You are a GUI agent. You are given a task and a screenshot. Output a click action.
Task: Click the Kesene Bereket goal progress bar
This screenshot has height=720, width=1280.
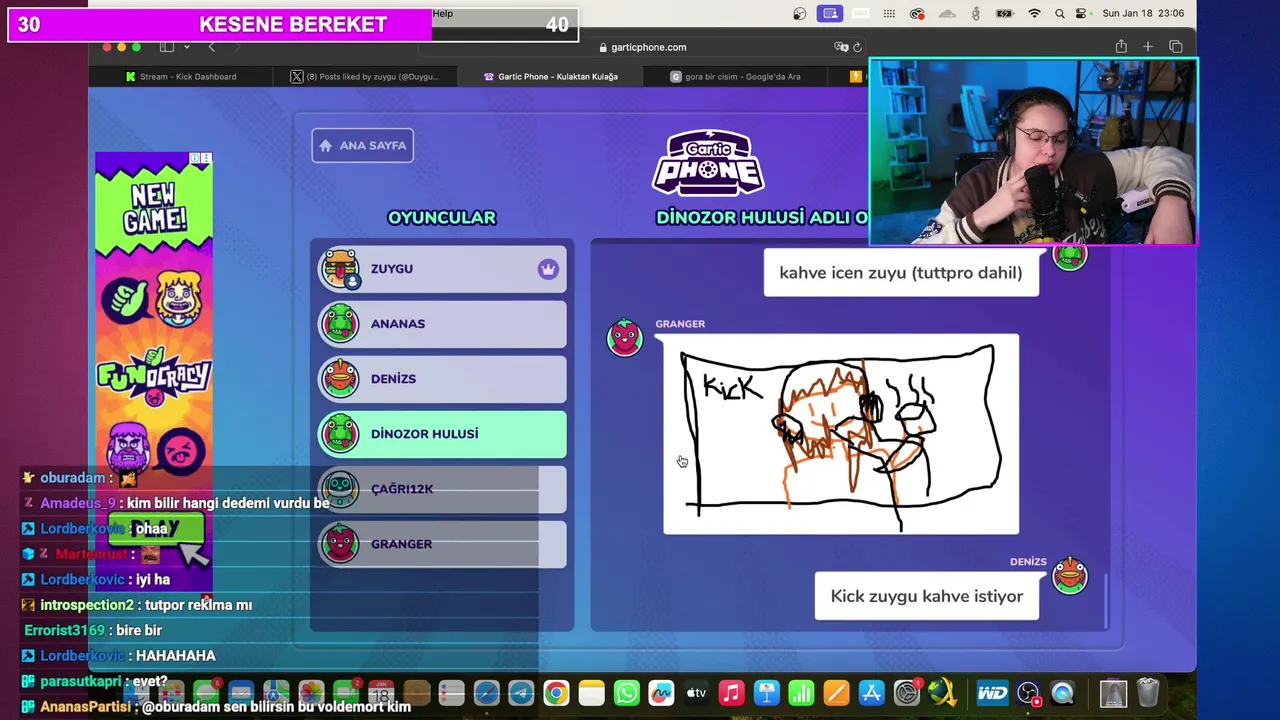tap(293, 25)
